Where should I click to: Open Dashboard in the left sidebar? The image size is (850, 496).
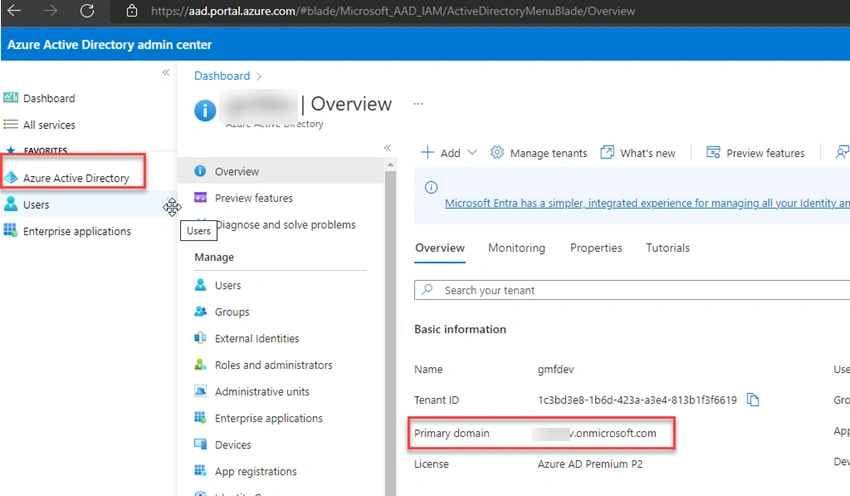49,98
